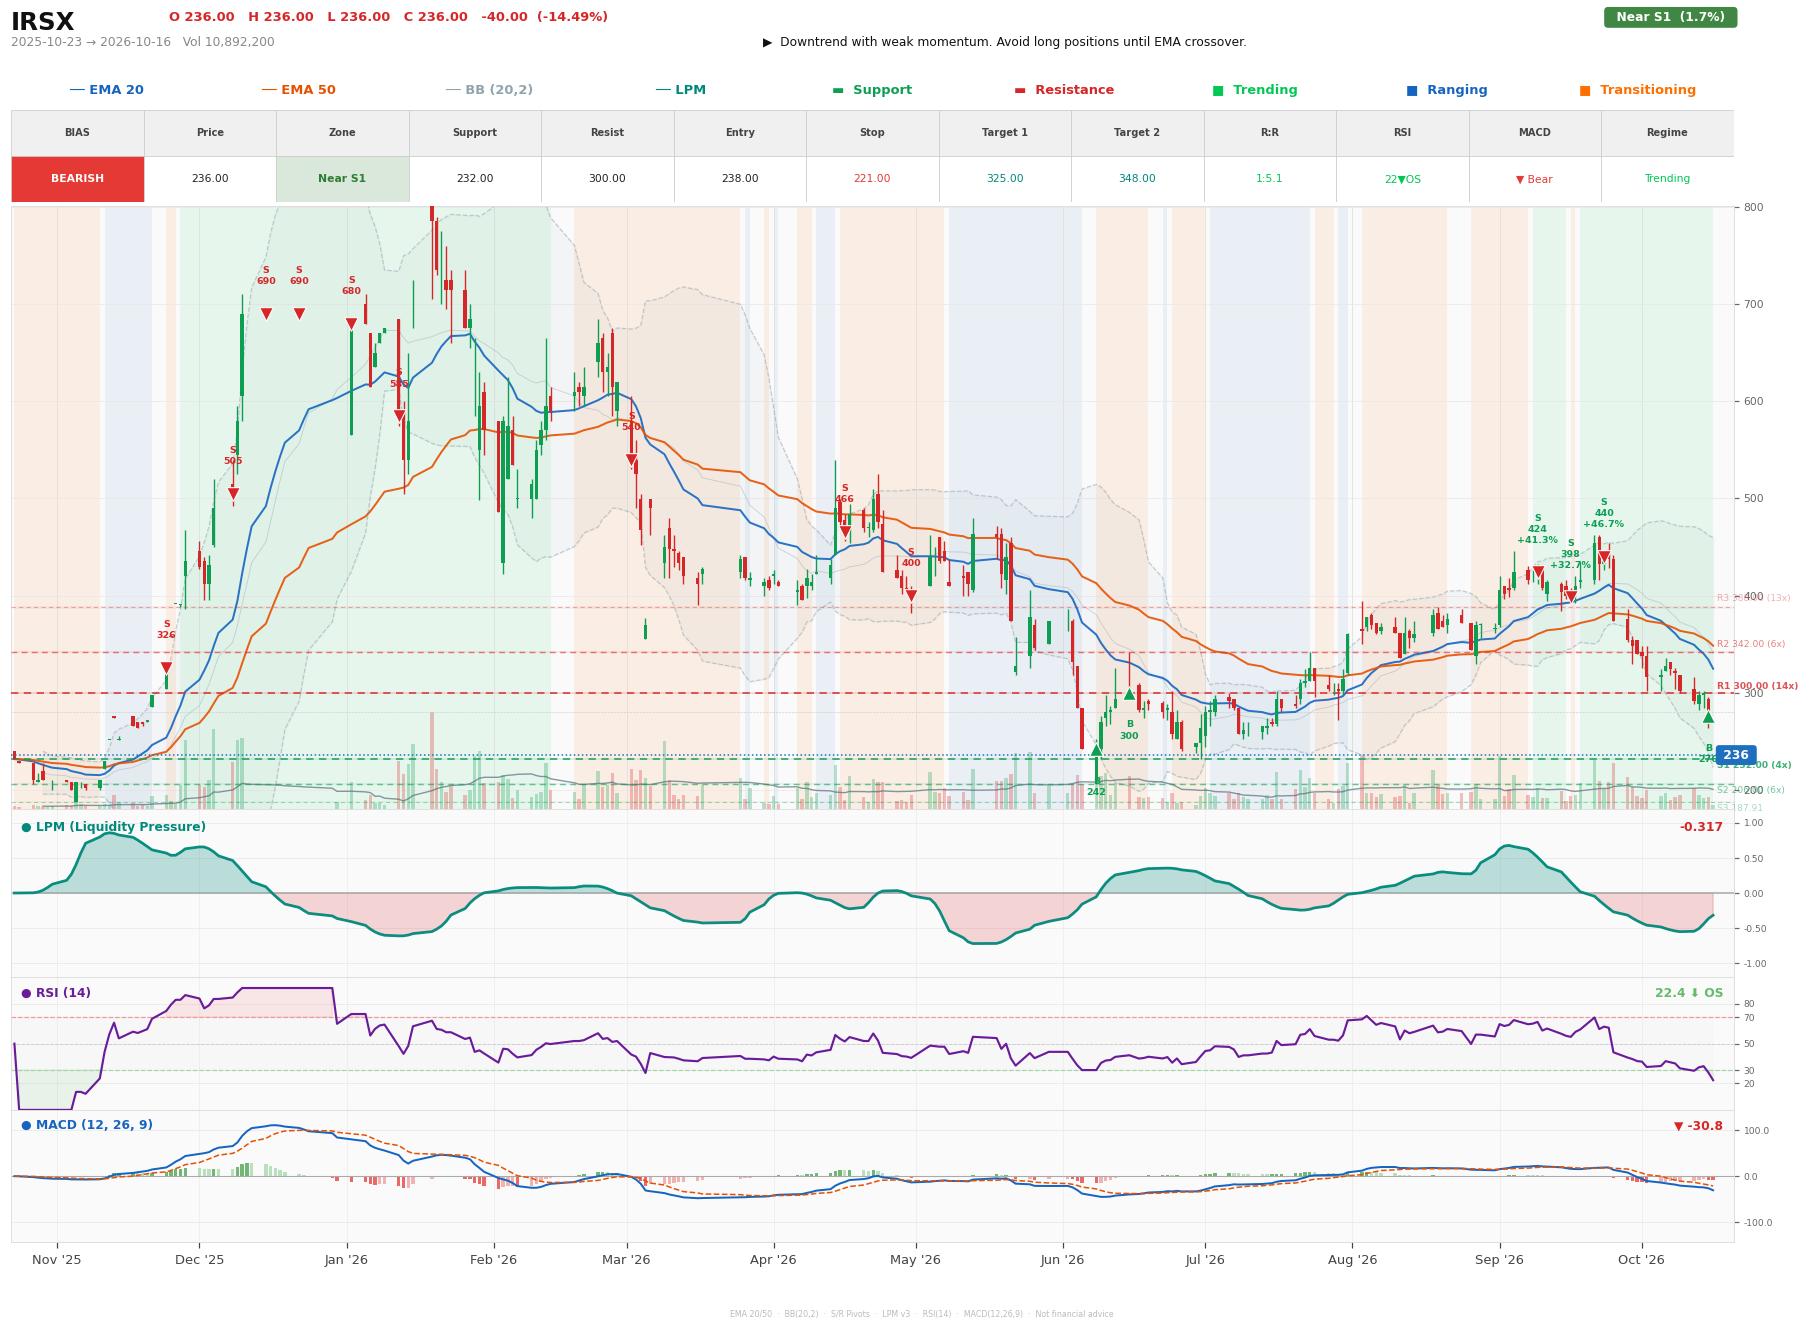
Task: Click the S 424 +41.3% sell marker
Action: coord(1538,573)
